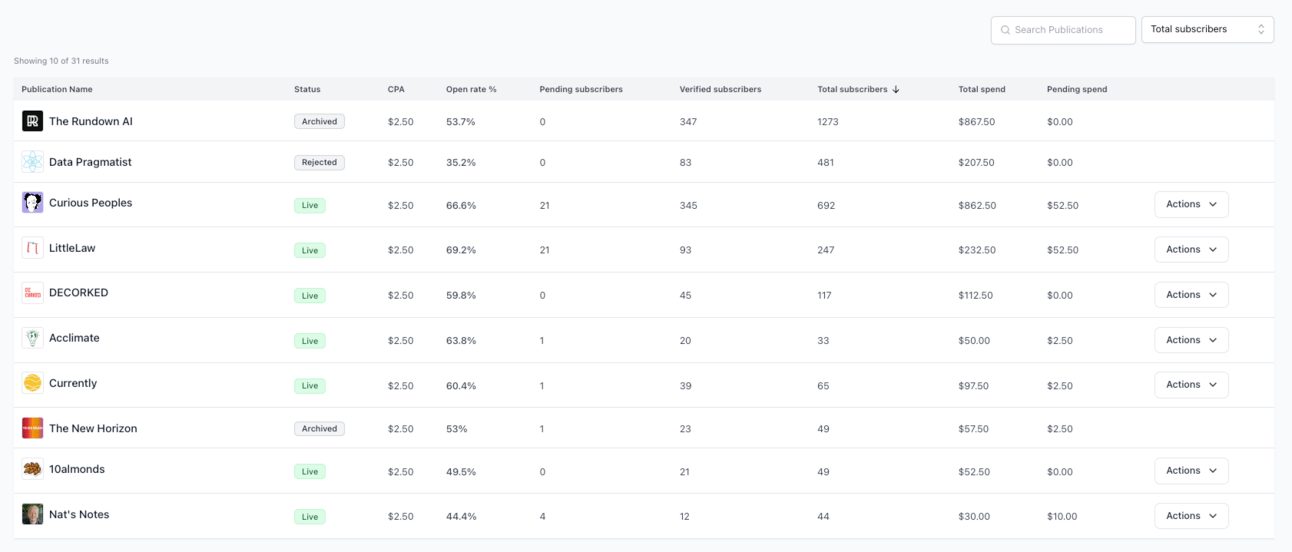This screenshot has width=1292, height=552.
Task: Click the Data Pragmatist atom logo
Action: coord(33,162)
